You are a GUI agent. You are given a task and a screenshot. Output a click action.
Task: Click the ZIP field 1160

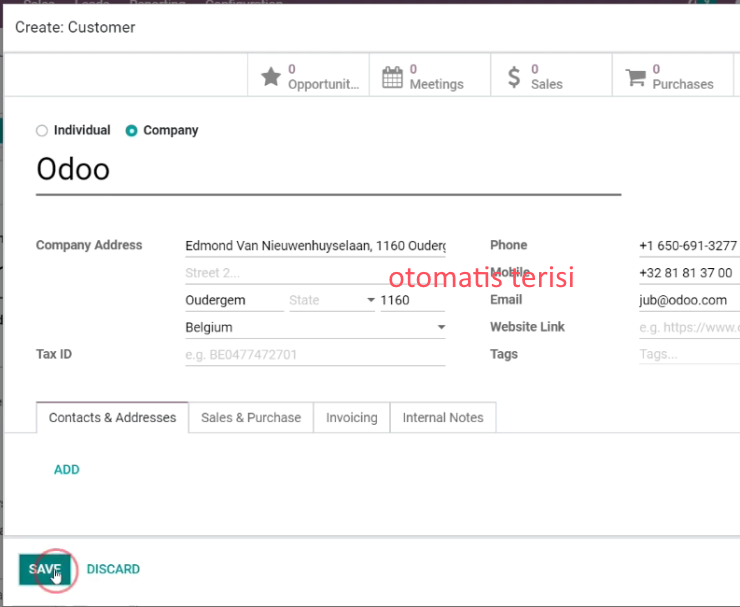(x=412, y=300)
